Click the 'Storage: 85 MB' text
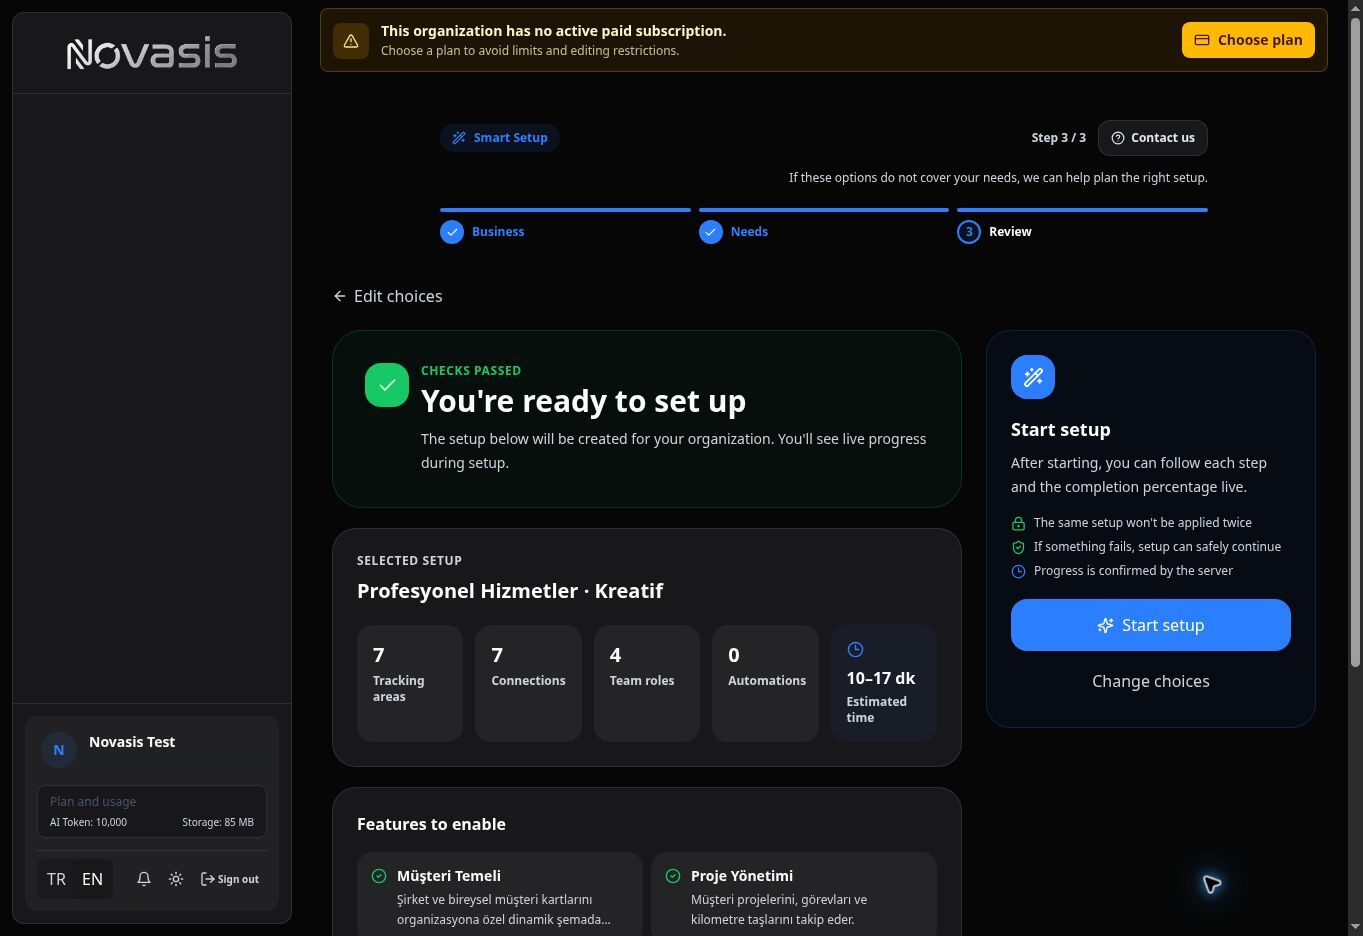 click(218, 822)
